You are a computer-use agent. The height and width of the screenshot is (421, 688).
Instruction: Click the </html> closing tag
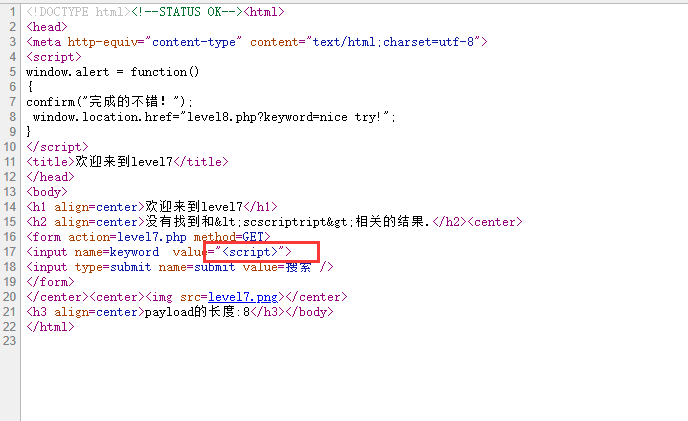point(50,327)
